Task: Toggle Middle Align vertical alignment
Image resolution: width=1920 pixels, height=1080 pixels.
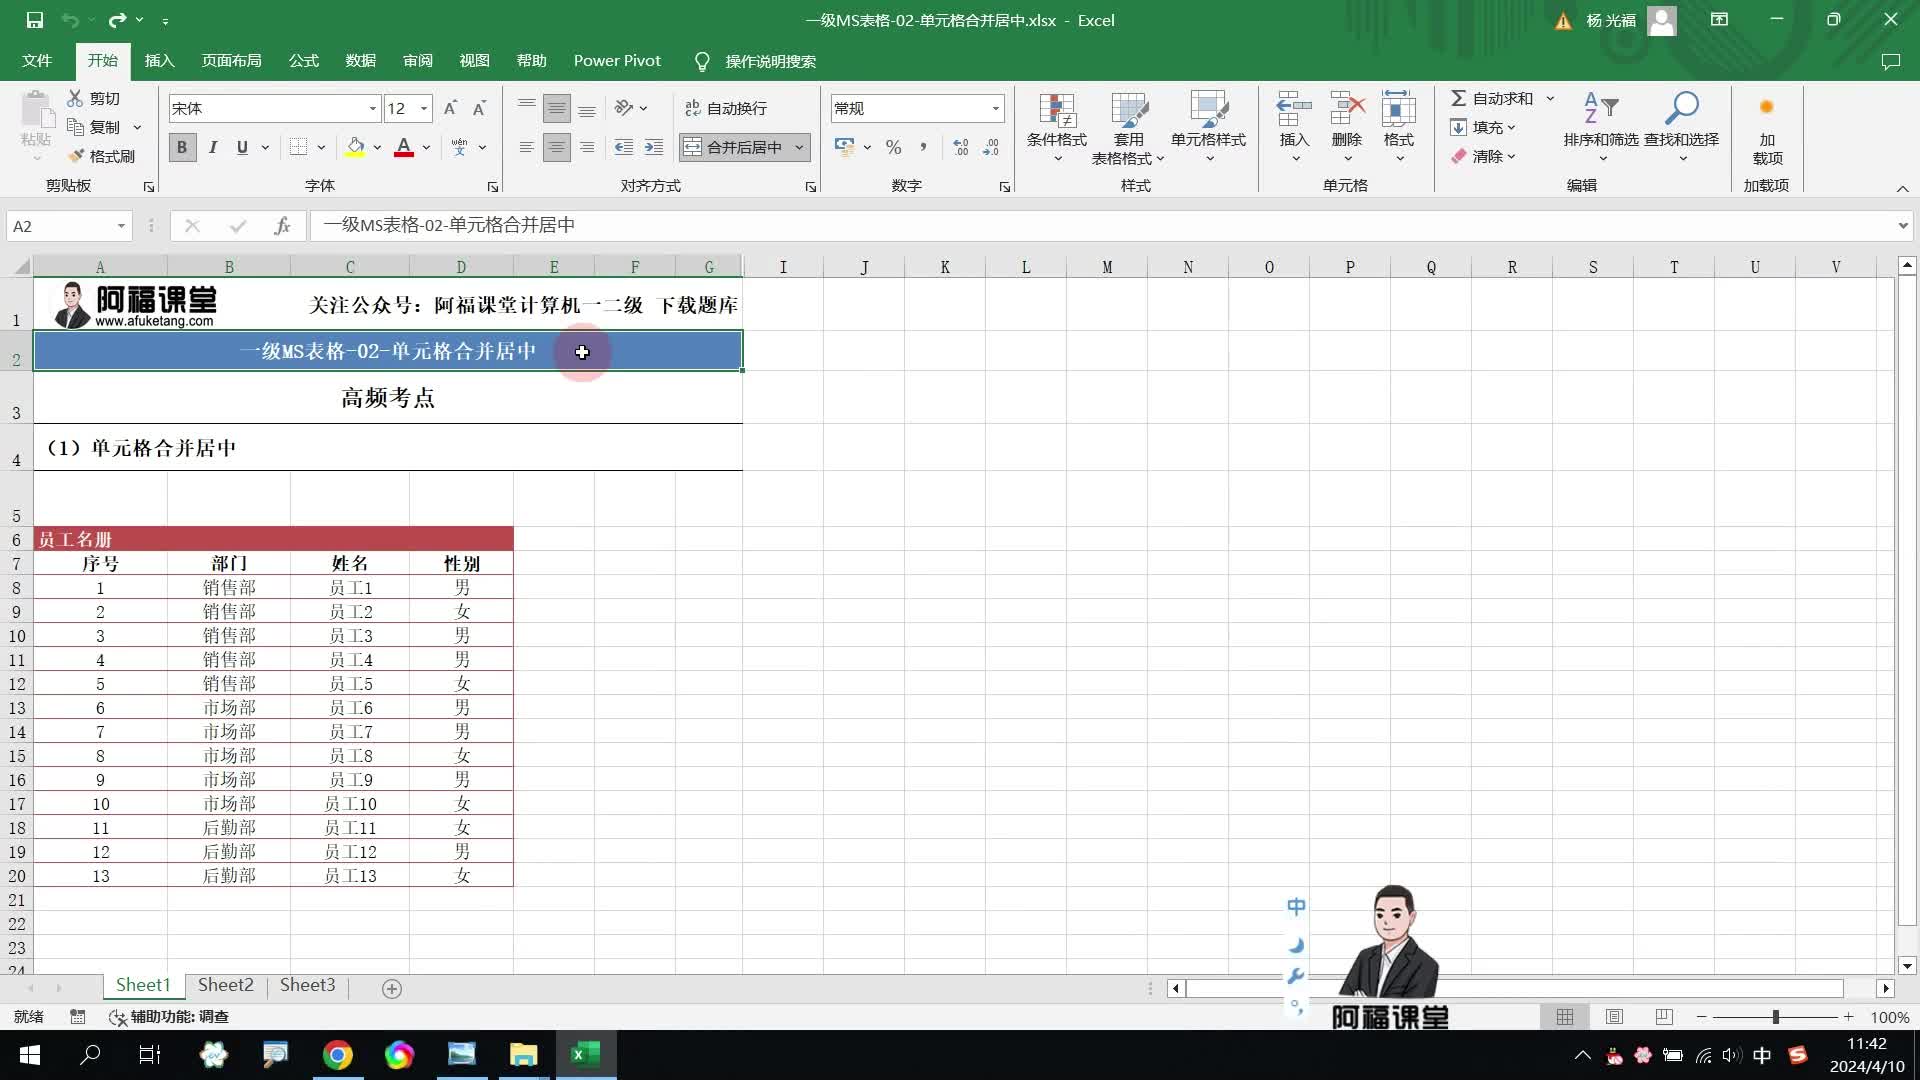Action: (557, 108)
